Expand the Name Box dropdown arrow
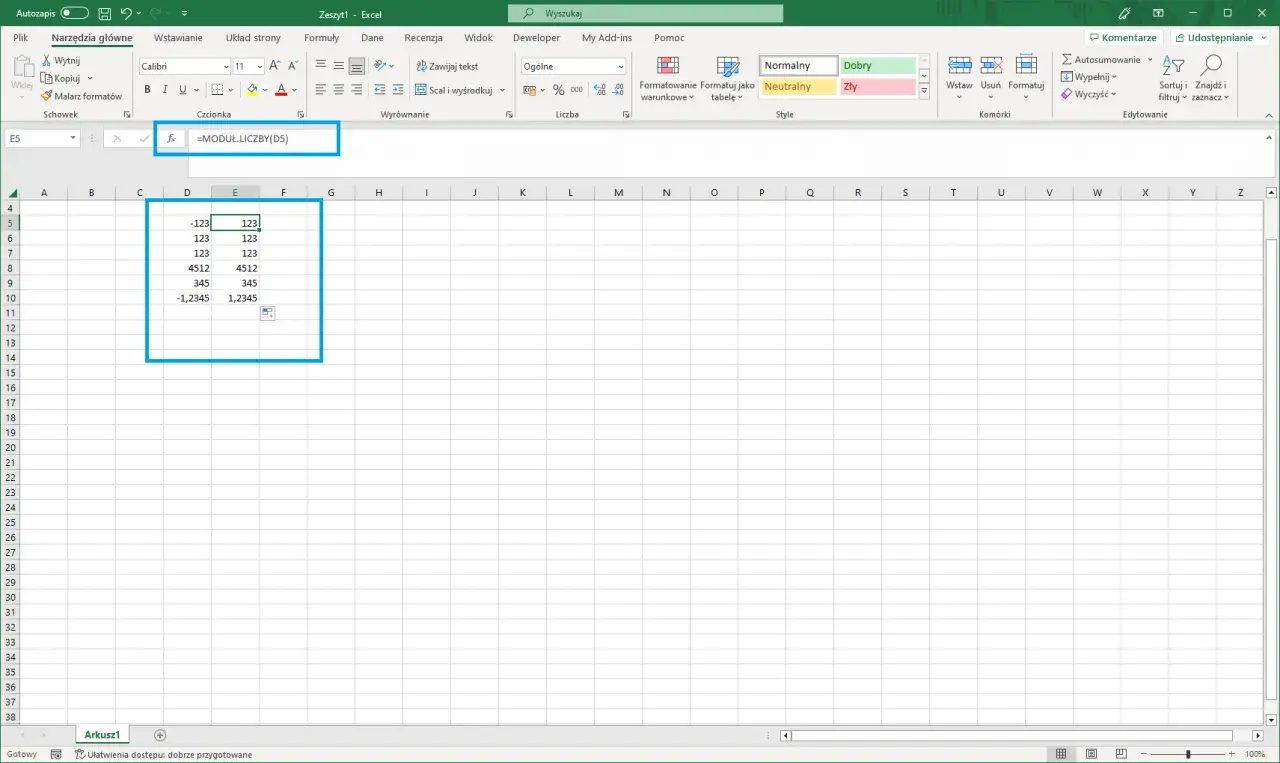Viewport: 1280px width, 763px height. coord(73,139)
